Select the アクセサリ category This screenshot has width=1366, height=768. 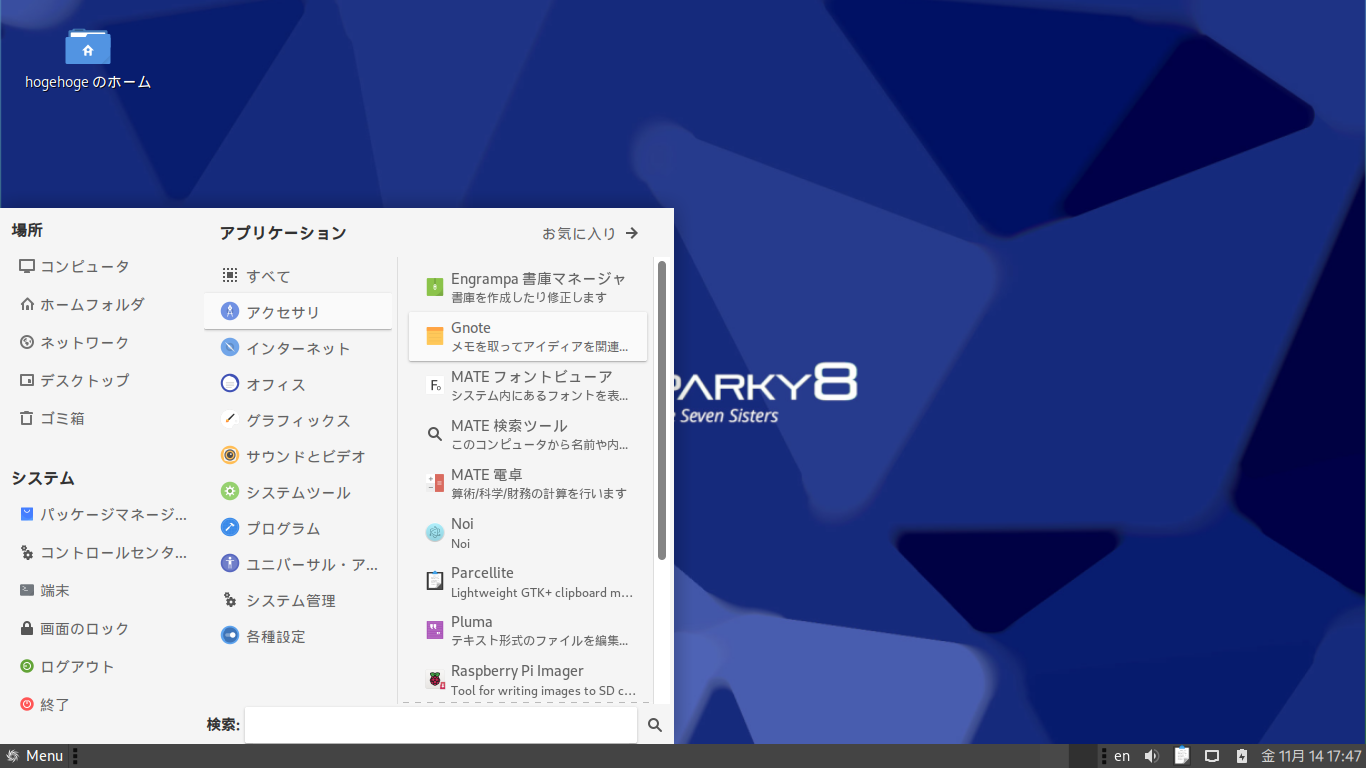point(298,312)
